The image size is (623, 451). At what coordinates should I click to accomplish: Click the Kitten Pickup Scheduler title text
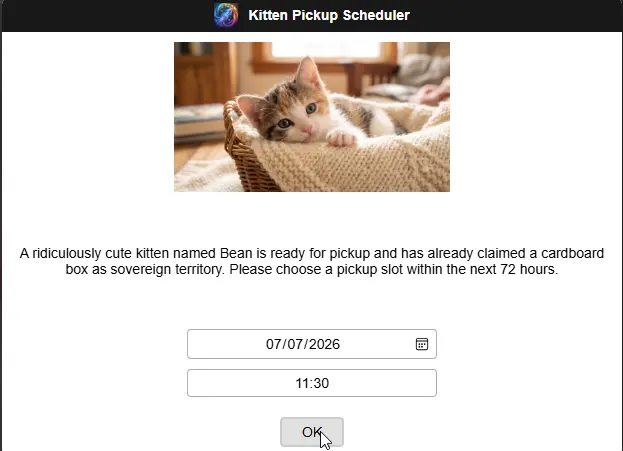coord(329,15)
